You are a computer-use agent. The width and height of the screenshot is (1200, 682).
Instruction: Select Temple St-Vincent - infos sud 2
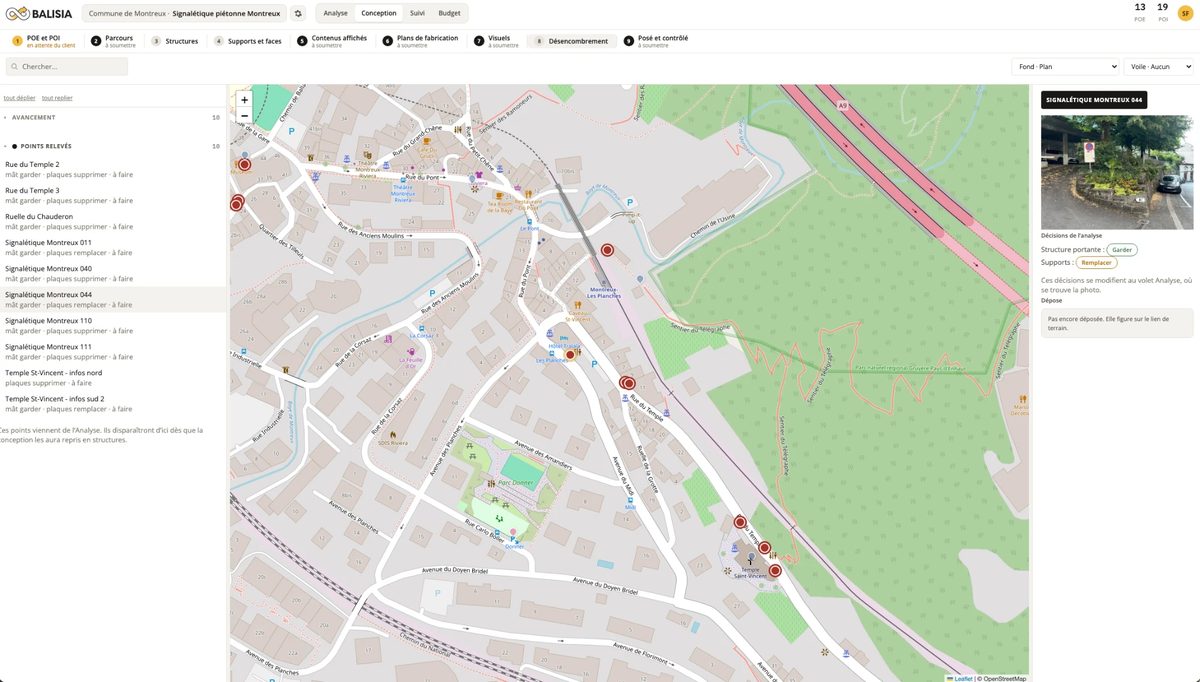(x=113, y=403)
